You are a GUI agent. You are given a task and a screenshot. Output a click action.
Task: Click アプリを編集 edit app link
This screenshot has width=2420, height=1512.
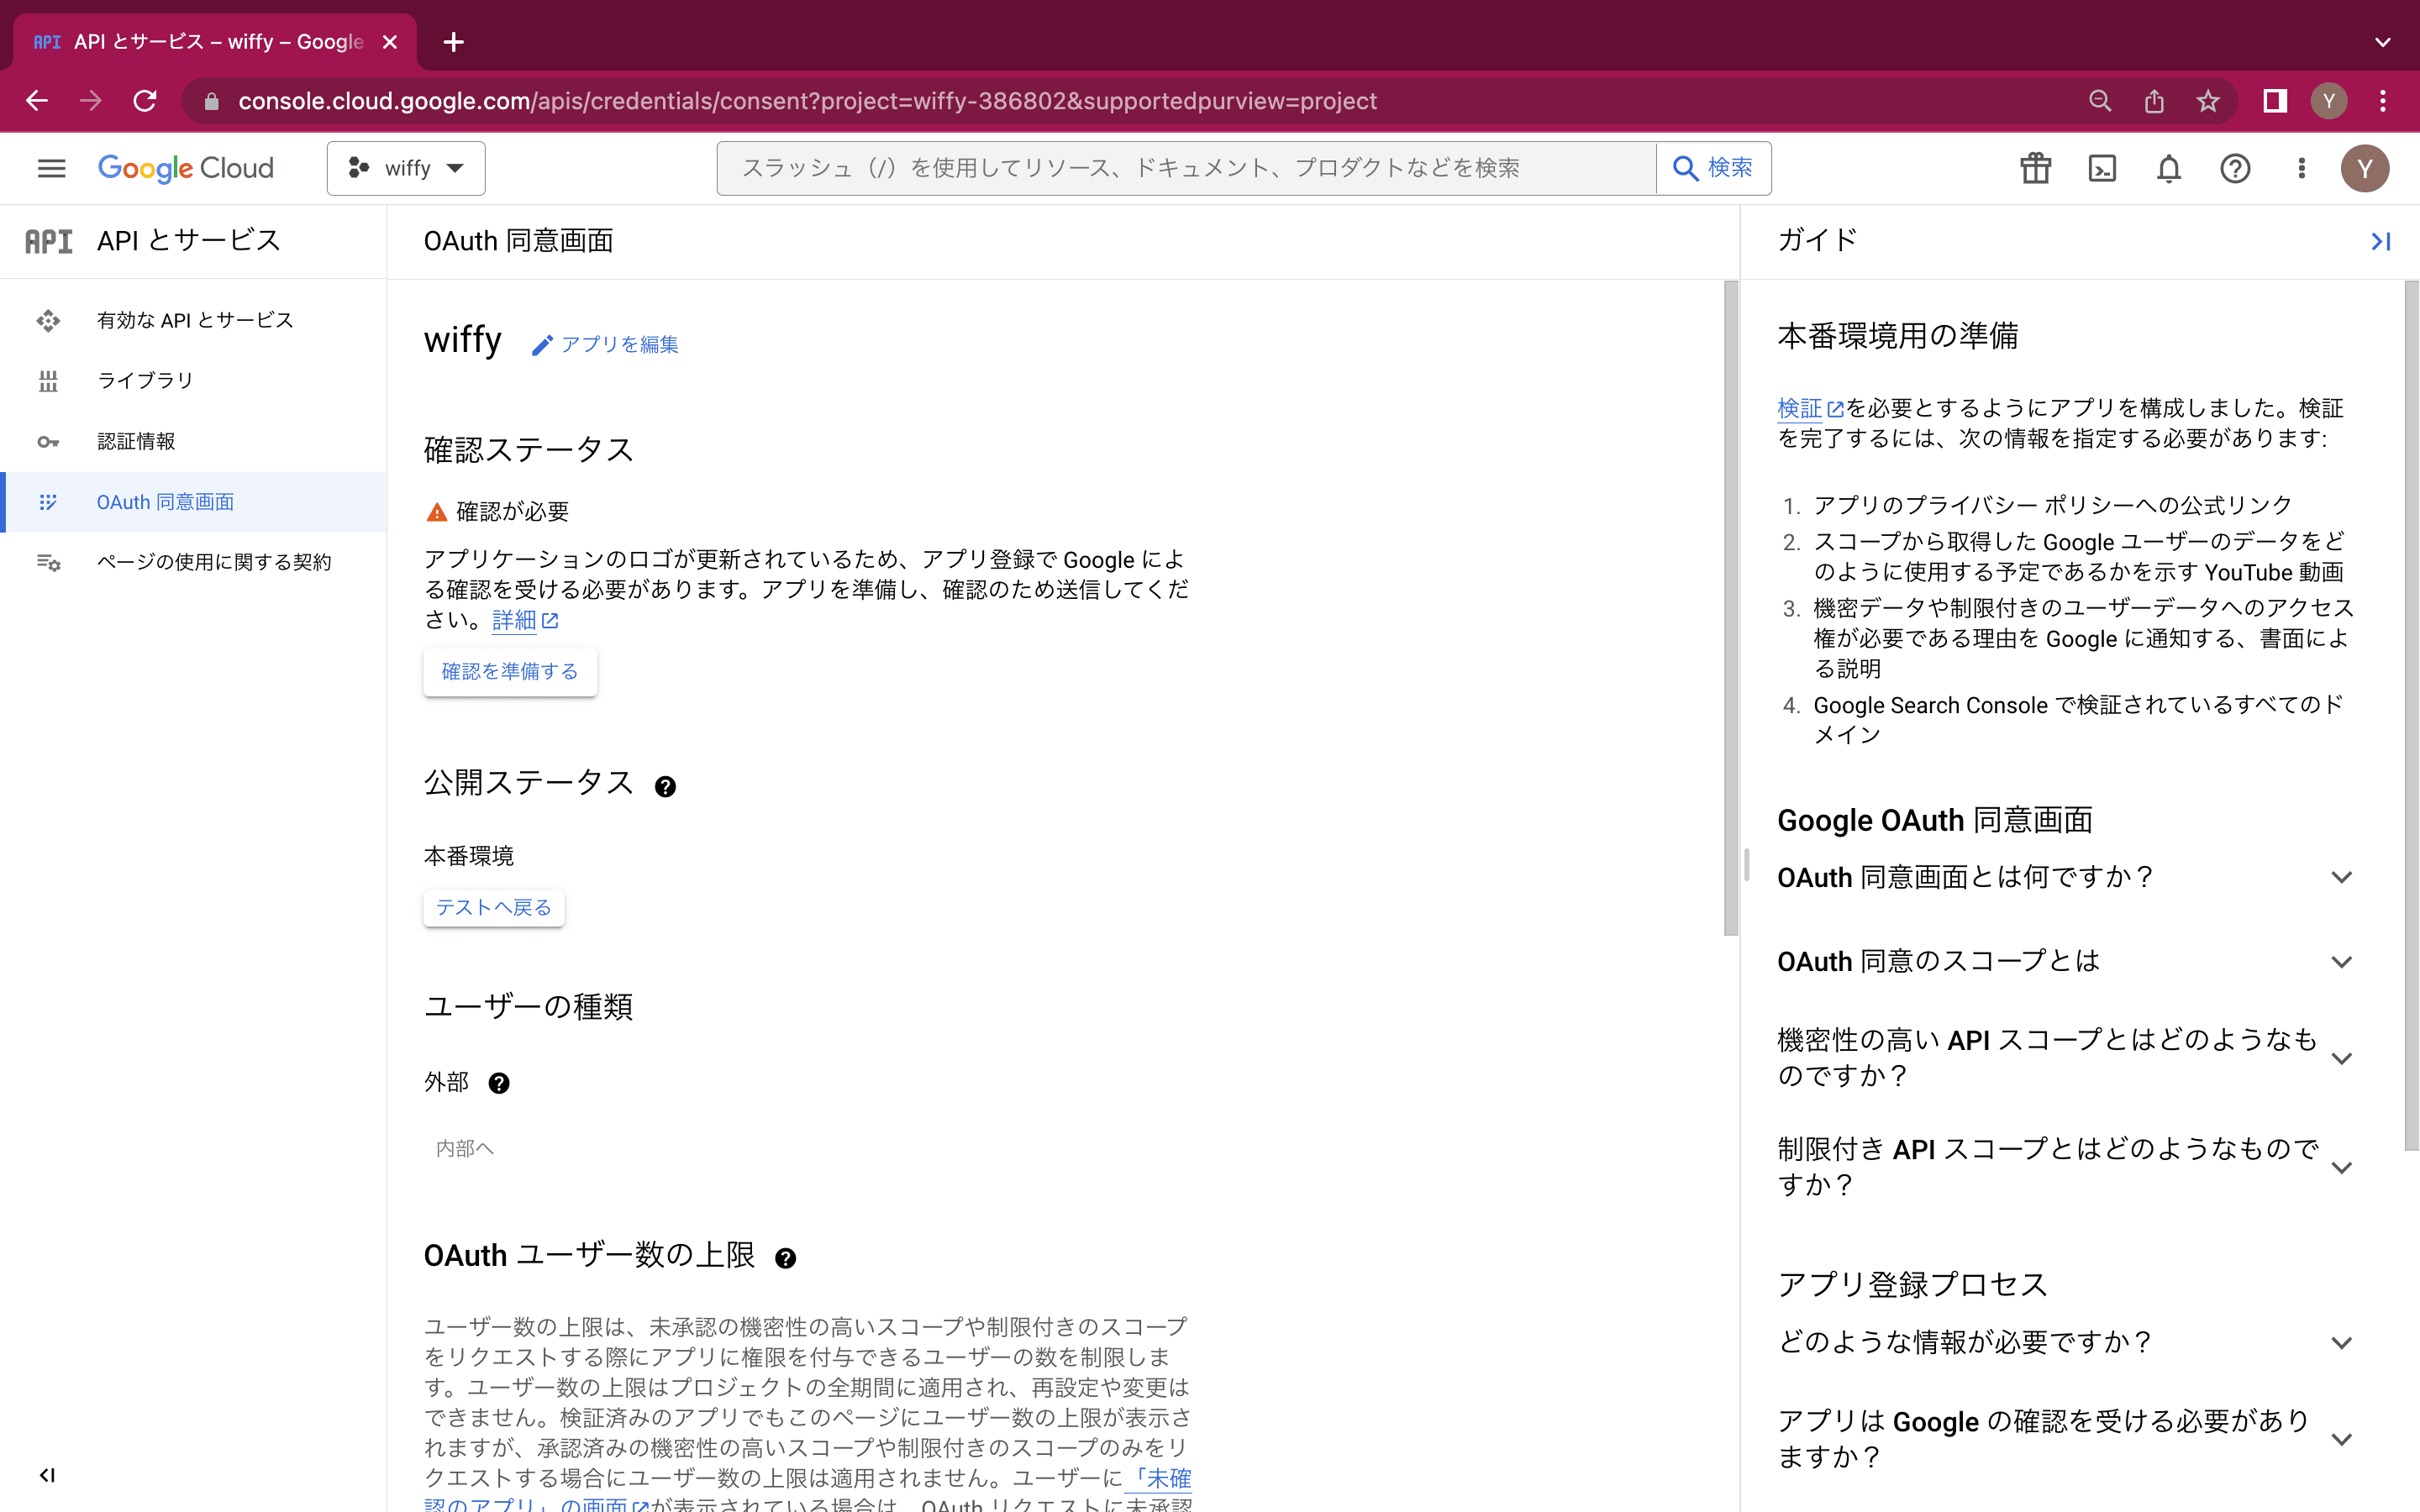605,344
